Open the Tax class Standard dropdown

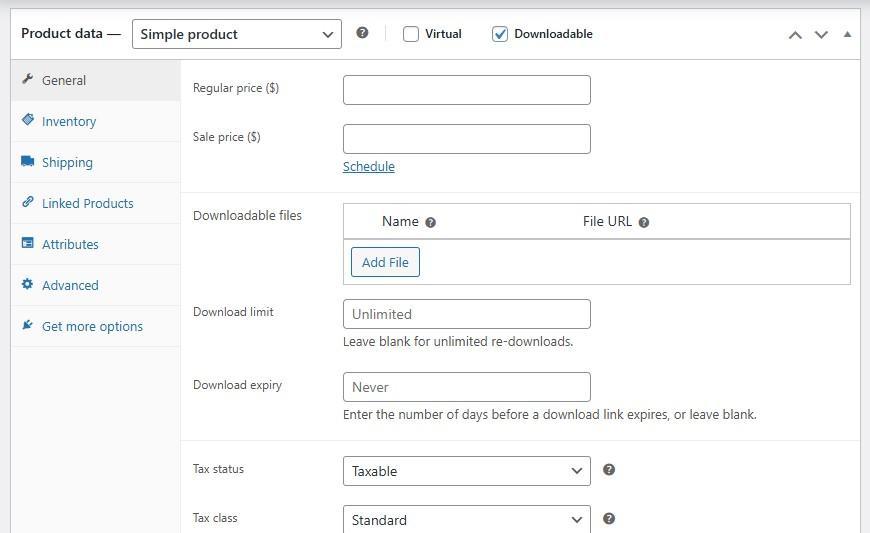[467, 519]
